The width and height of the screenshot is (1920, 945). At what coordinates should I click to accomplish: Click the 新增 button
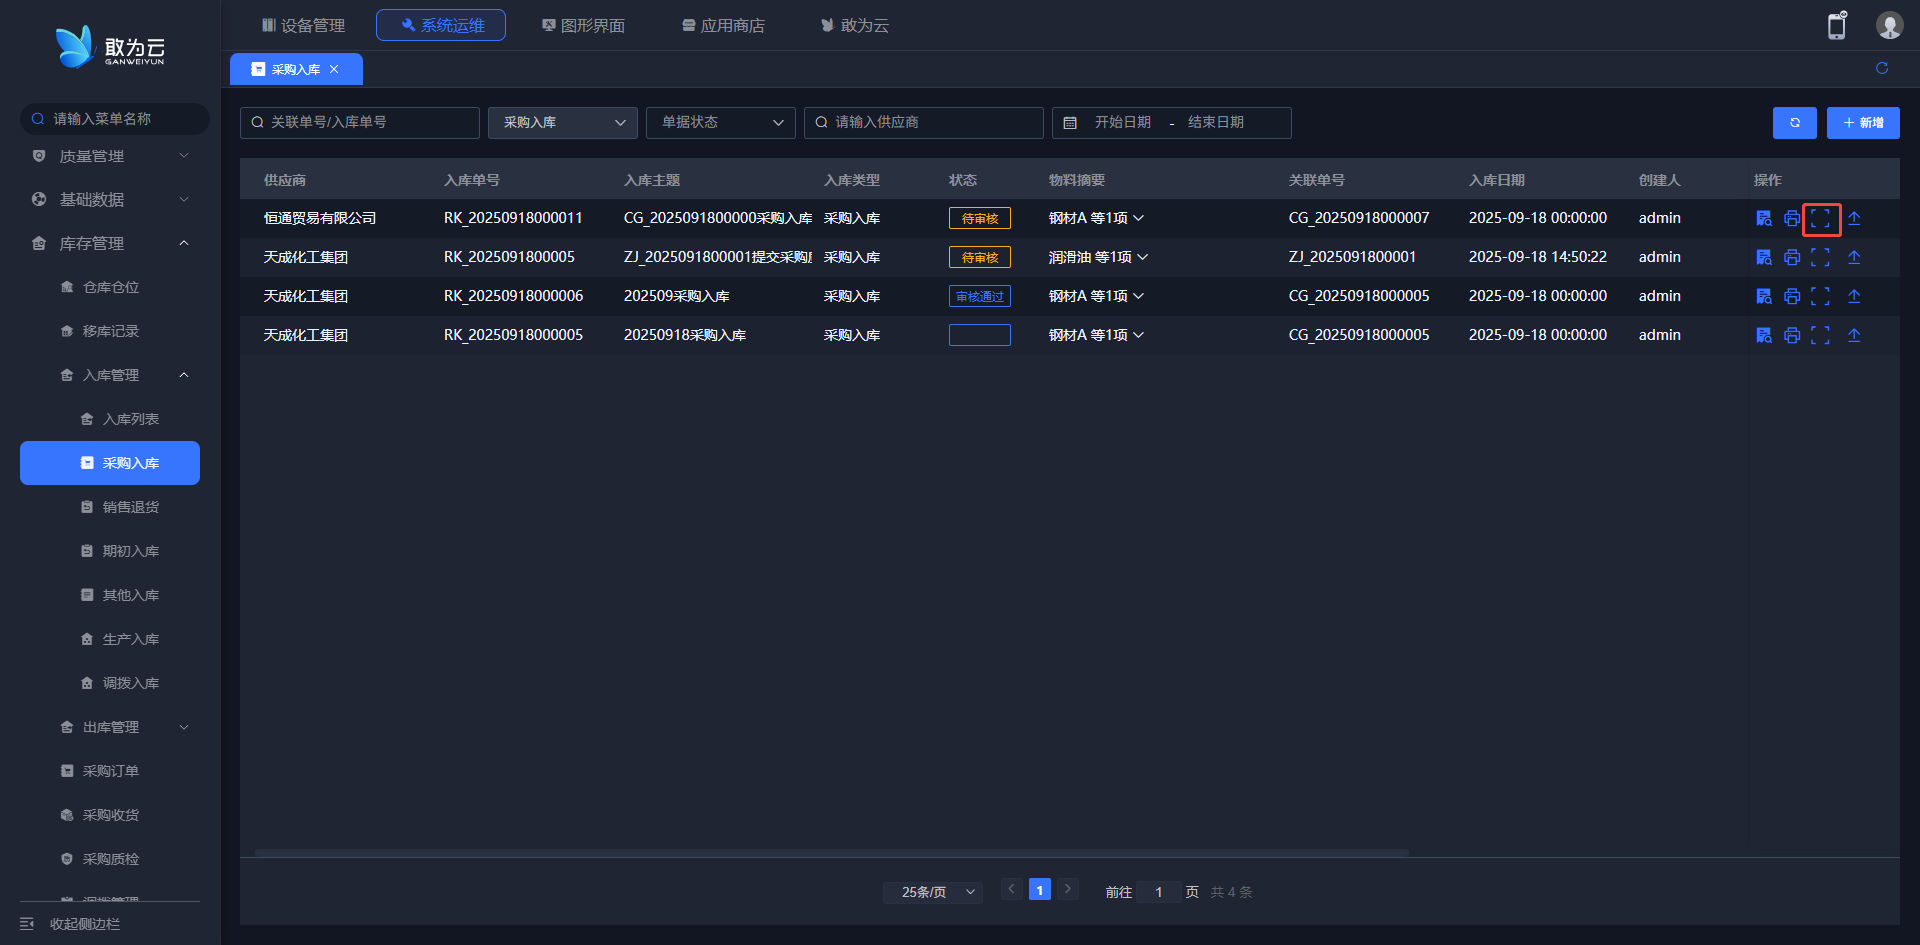click(1862, 123)
